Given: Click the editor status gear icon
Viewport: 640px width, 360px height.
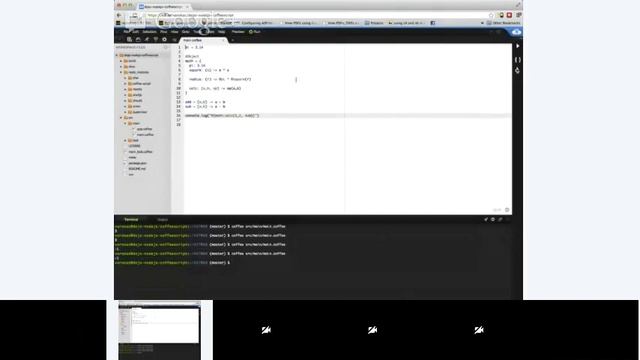Looking at the screenshot, I should coord(507,210).
